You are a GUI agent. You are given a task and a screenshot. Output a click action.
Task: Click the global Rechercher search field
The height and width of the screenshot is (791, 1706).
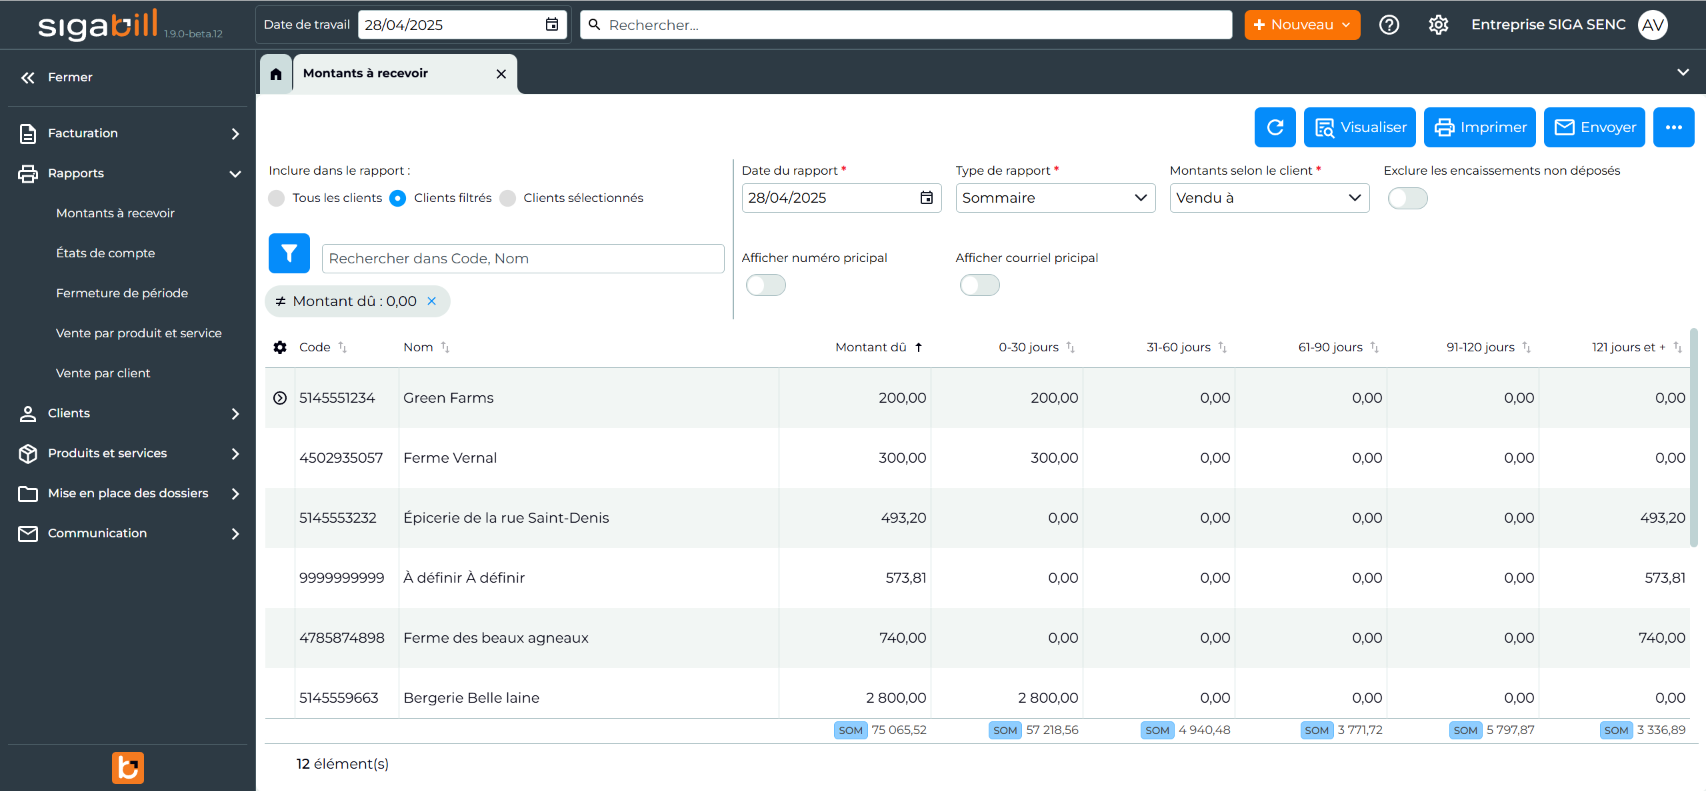coord(906,25)
